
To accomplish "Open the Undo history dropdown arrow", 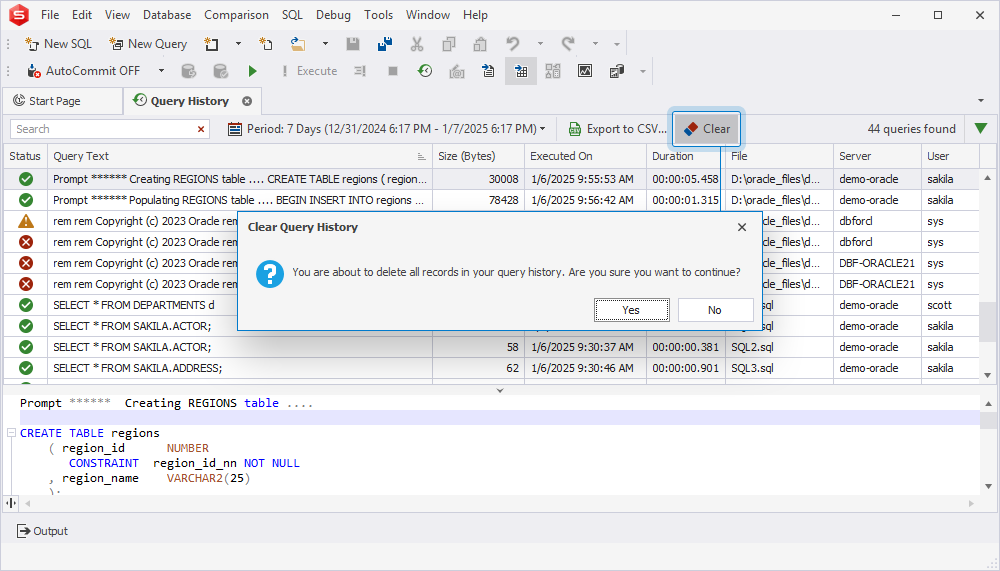I will [540, 44].
